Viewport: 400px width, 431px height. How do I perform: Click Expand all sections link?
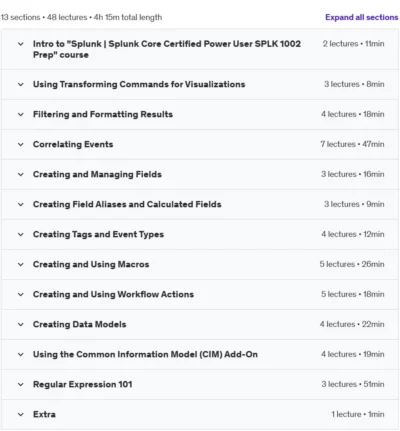click(362, 17)
